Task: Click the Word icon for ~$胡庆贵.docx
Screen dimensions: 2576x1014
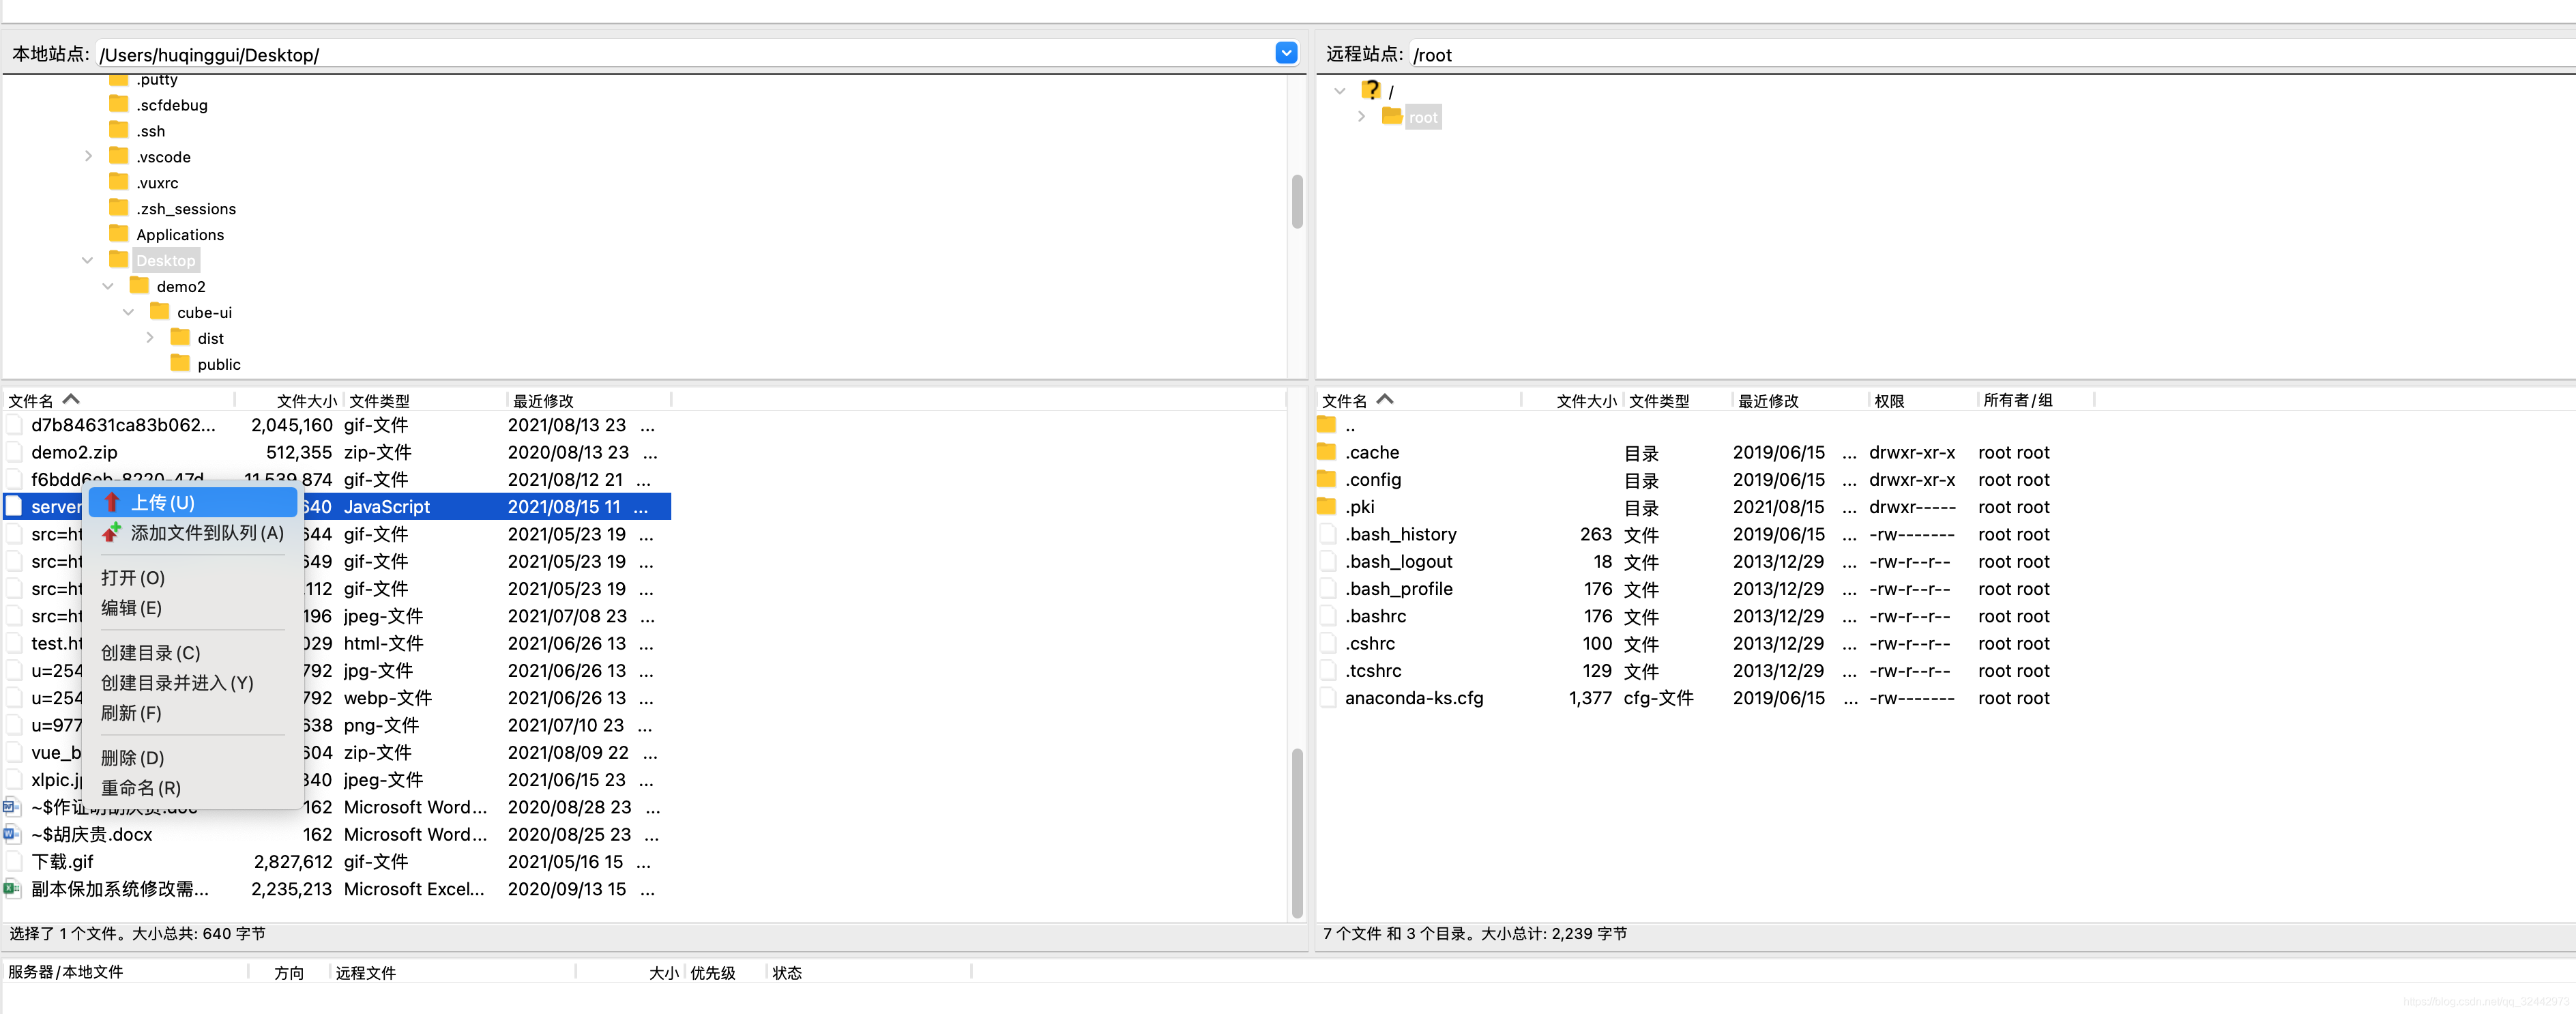Action: (12, 834)
